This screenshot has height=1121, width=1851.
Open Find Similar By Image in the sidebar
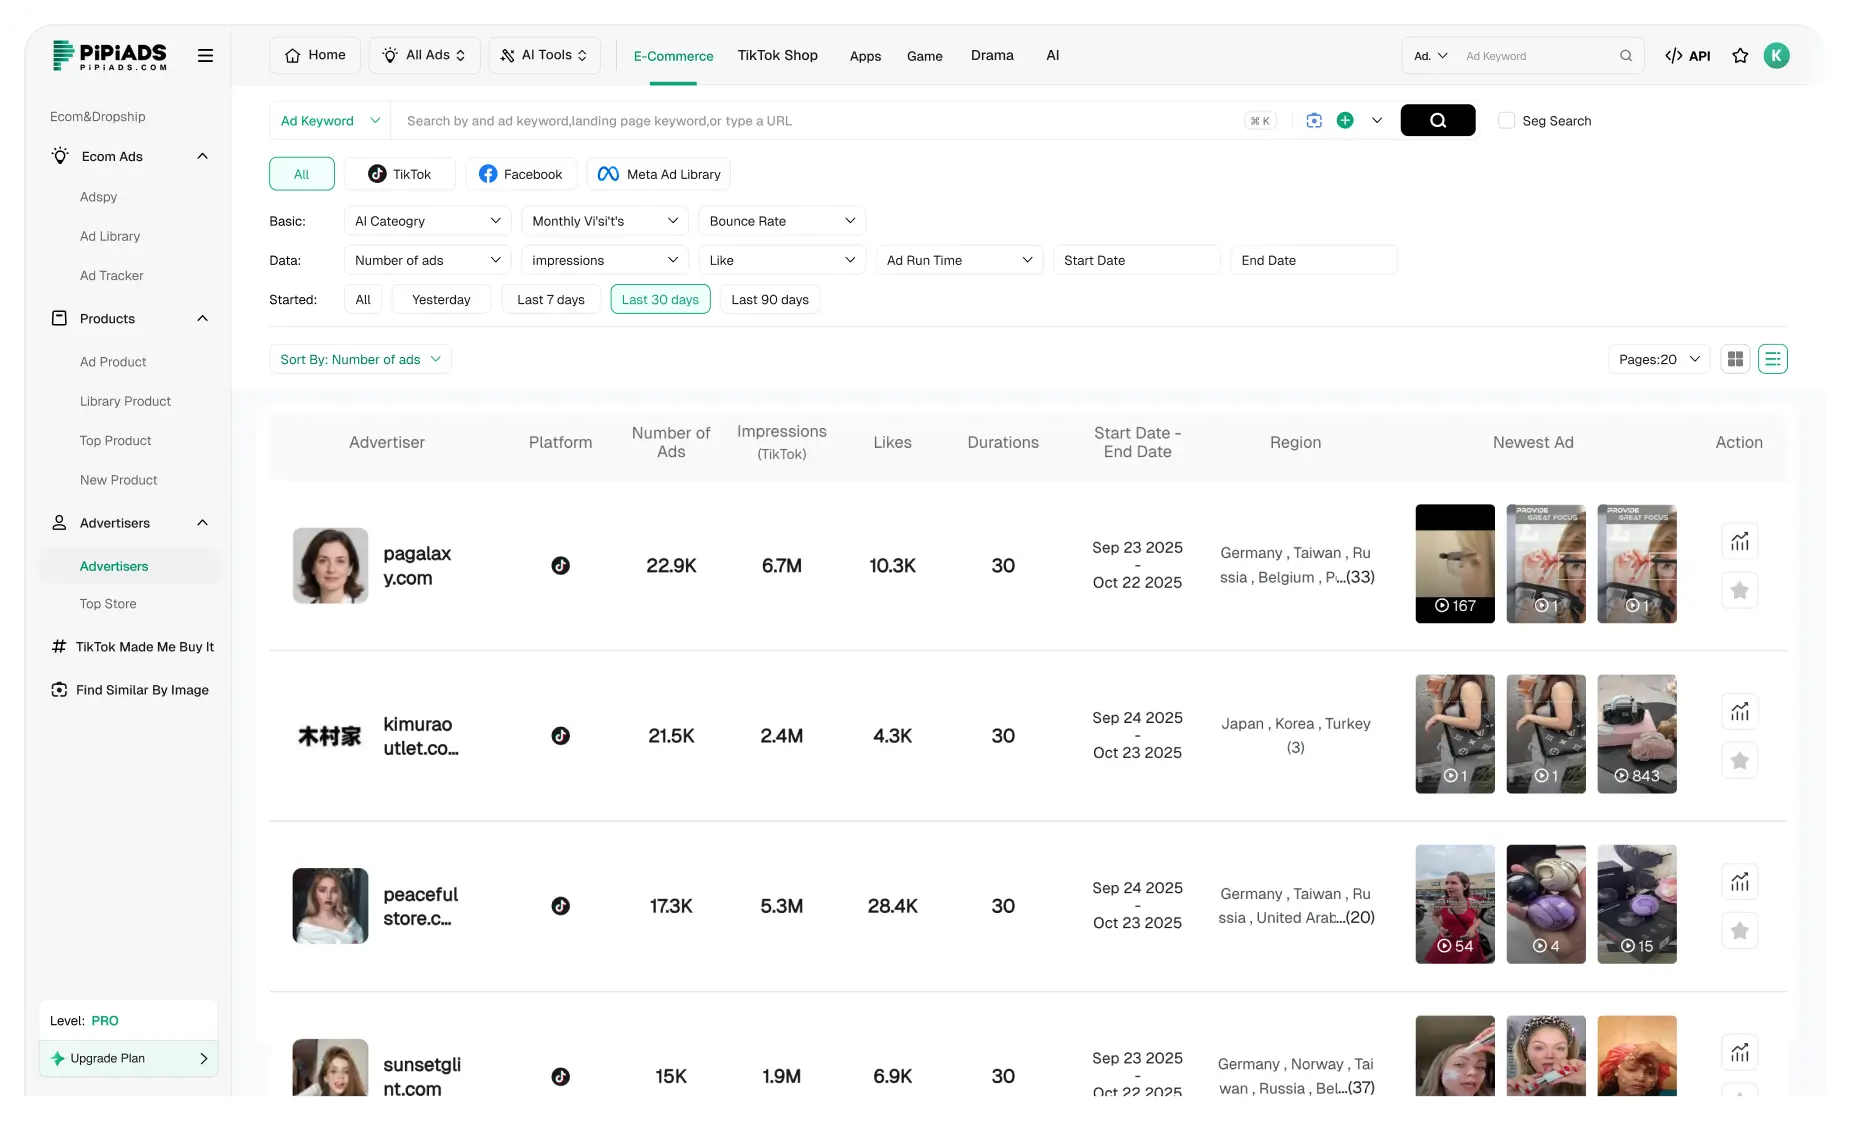click(x=141, y=690)
